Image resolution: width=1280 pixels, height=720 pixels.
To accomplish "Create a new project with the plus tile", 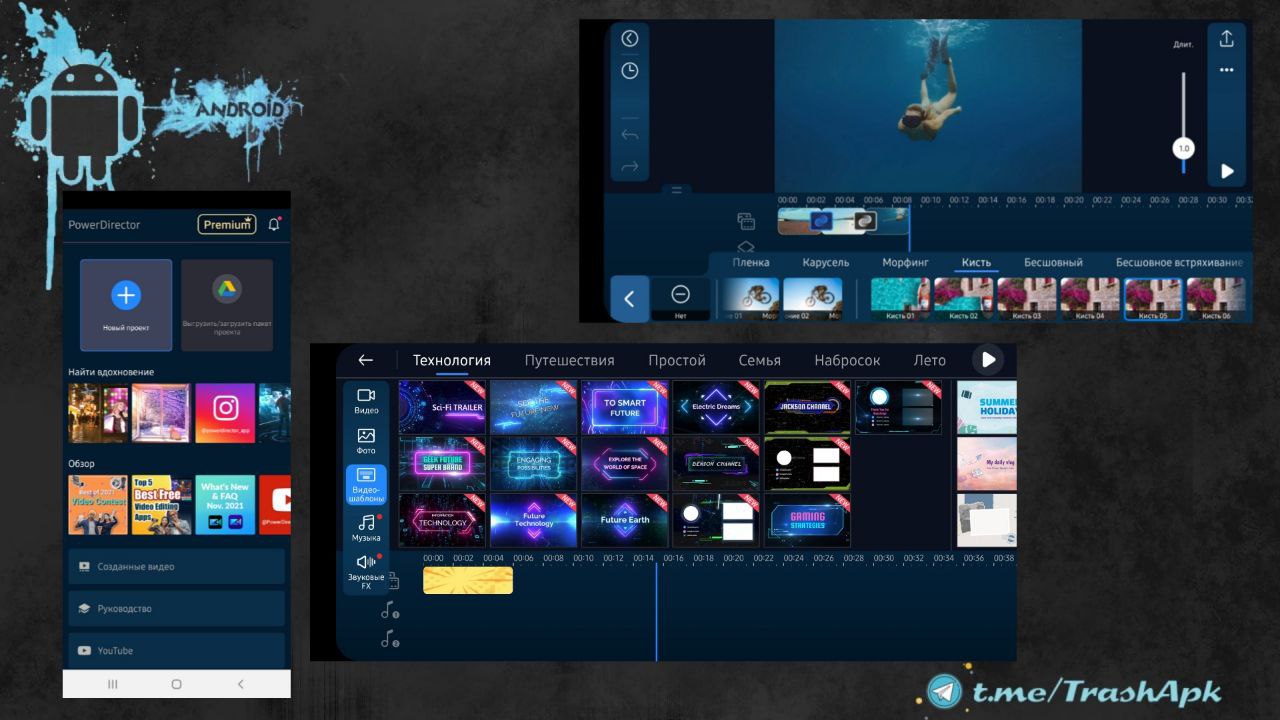I will (126, 305).
